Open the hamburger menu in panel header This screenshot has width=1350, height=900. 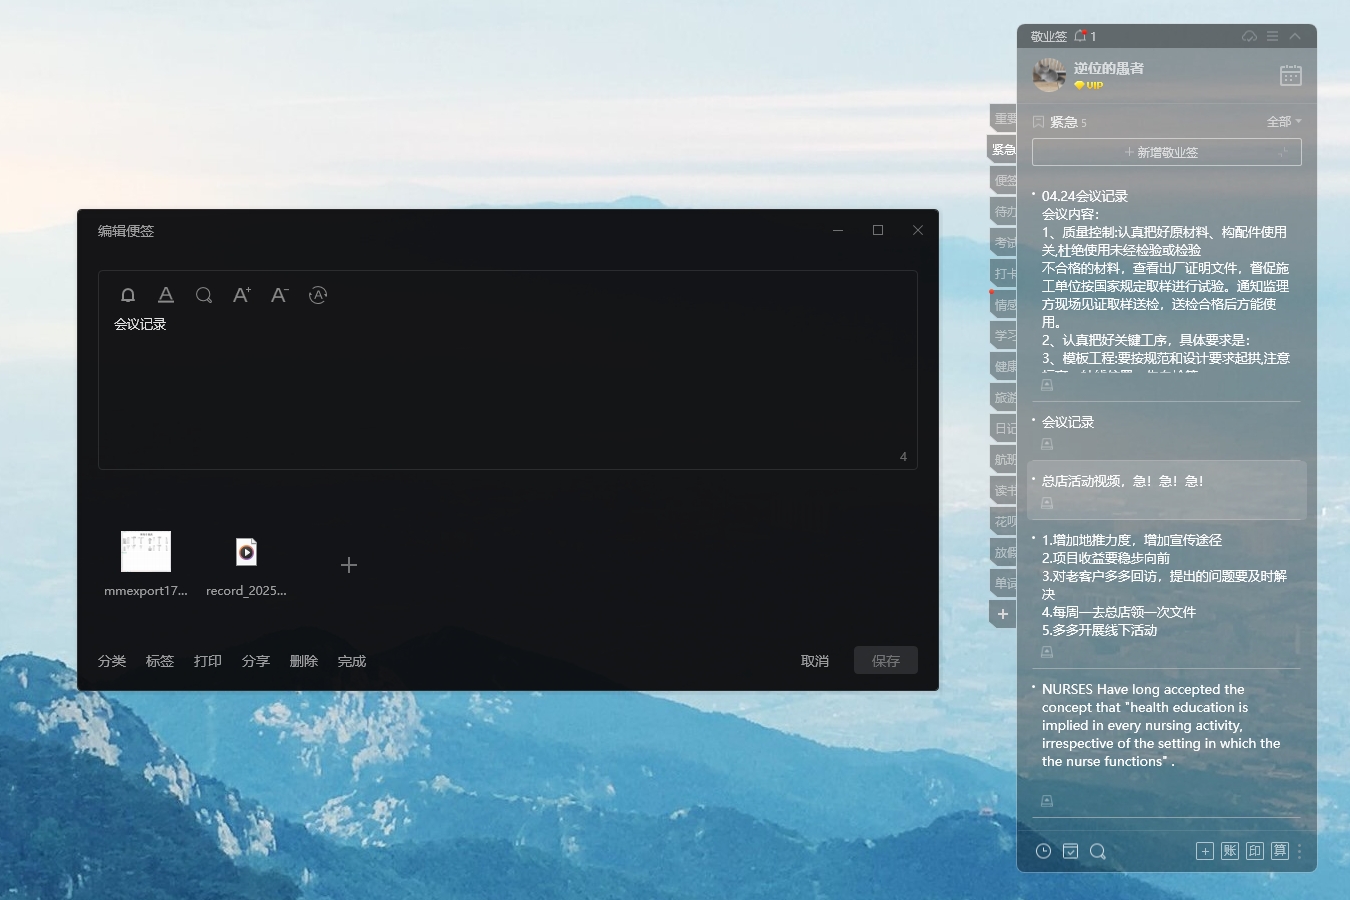tap(1272, 36)
